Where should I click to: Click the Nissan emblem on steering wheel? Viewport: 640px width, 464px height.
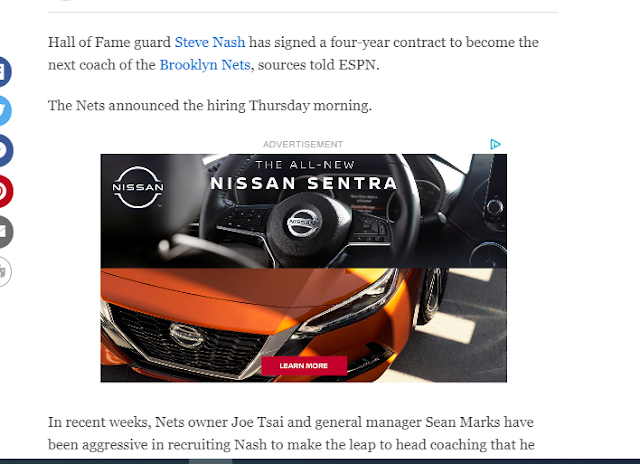click(303, 223)
